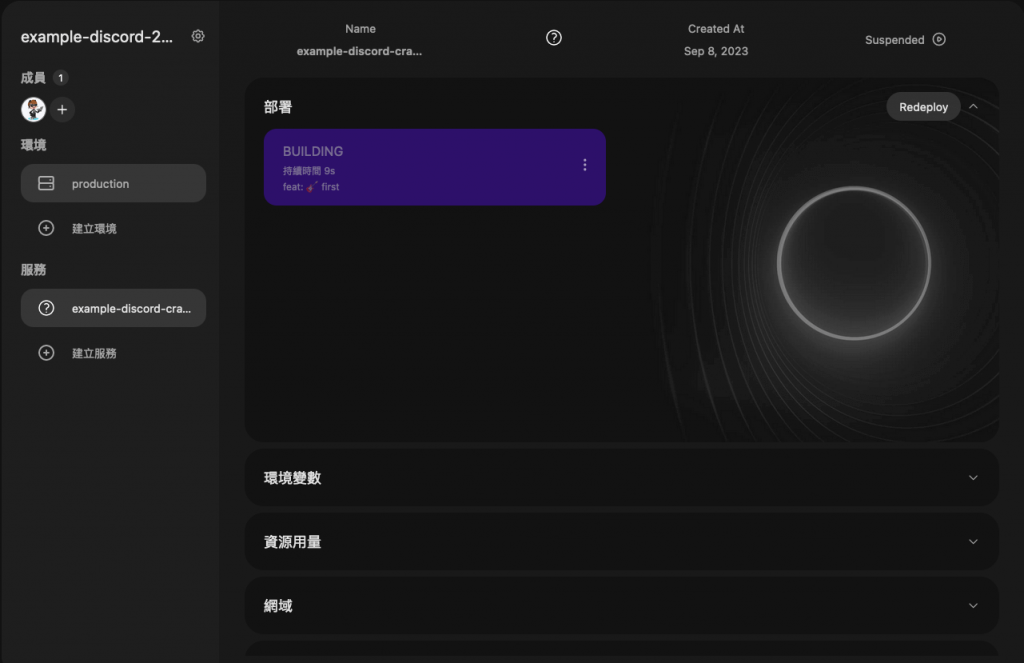Expand the 資源用量 section
The height and width of the screenshot is (663, 1024).
(621, 542)
